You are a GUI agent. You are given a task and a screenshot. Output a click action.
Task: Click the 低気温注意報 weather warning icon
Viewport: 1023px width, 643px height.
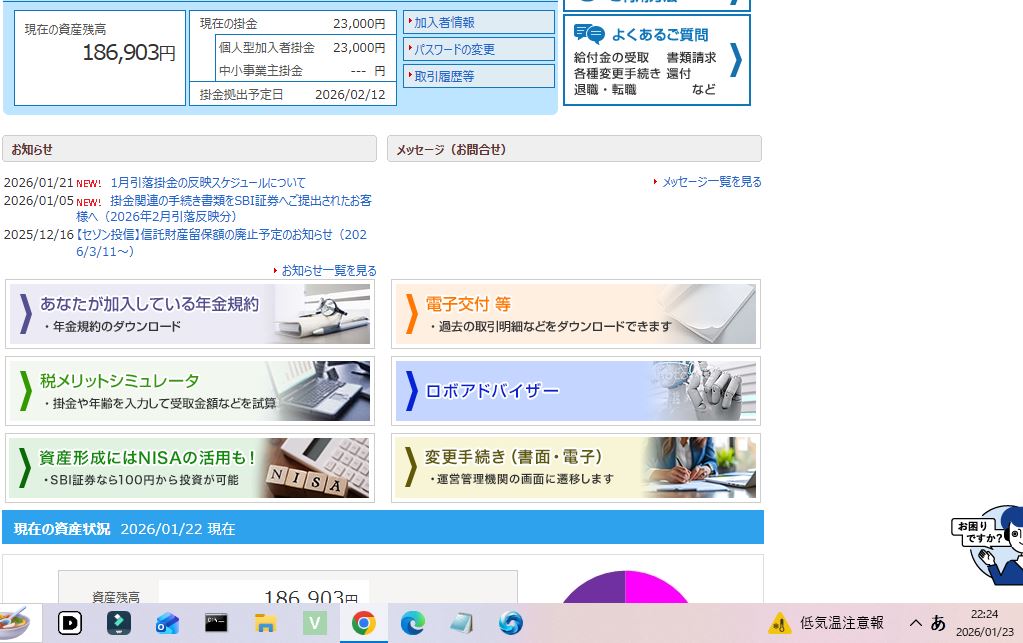point(780,623)
